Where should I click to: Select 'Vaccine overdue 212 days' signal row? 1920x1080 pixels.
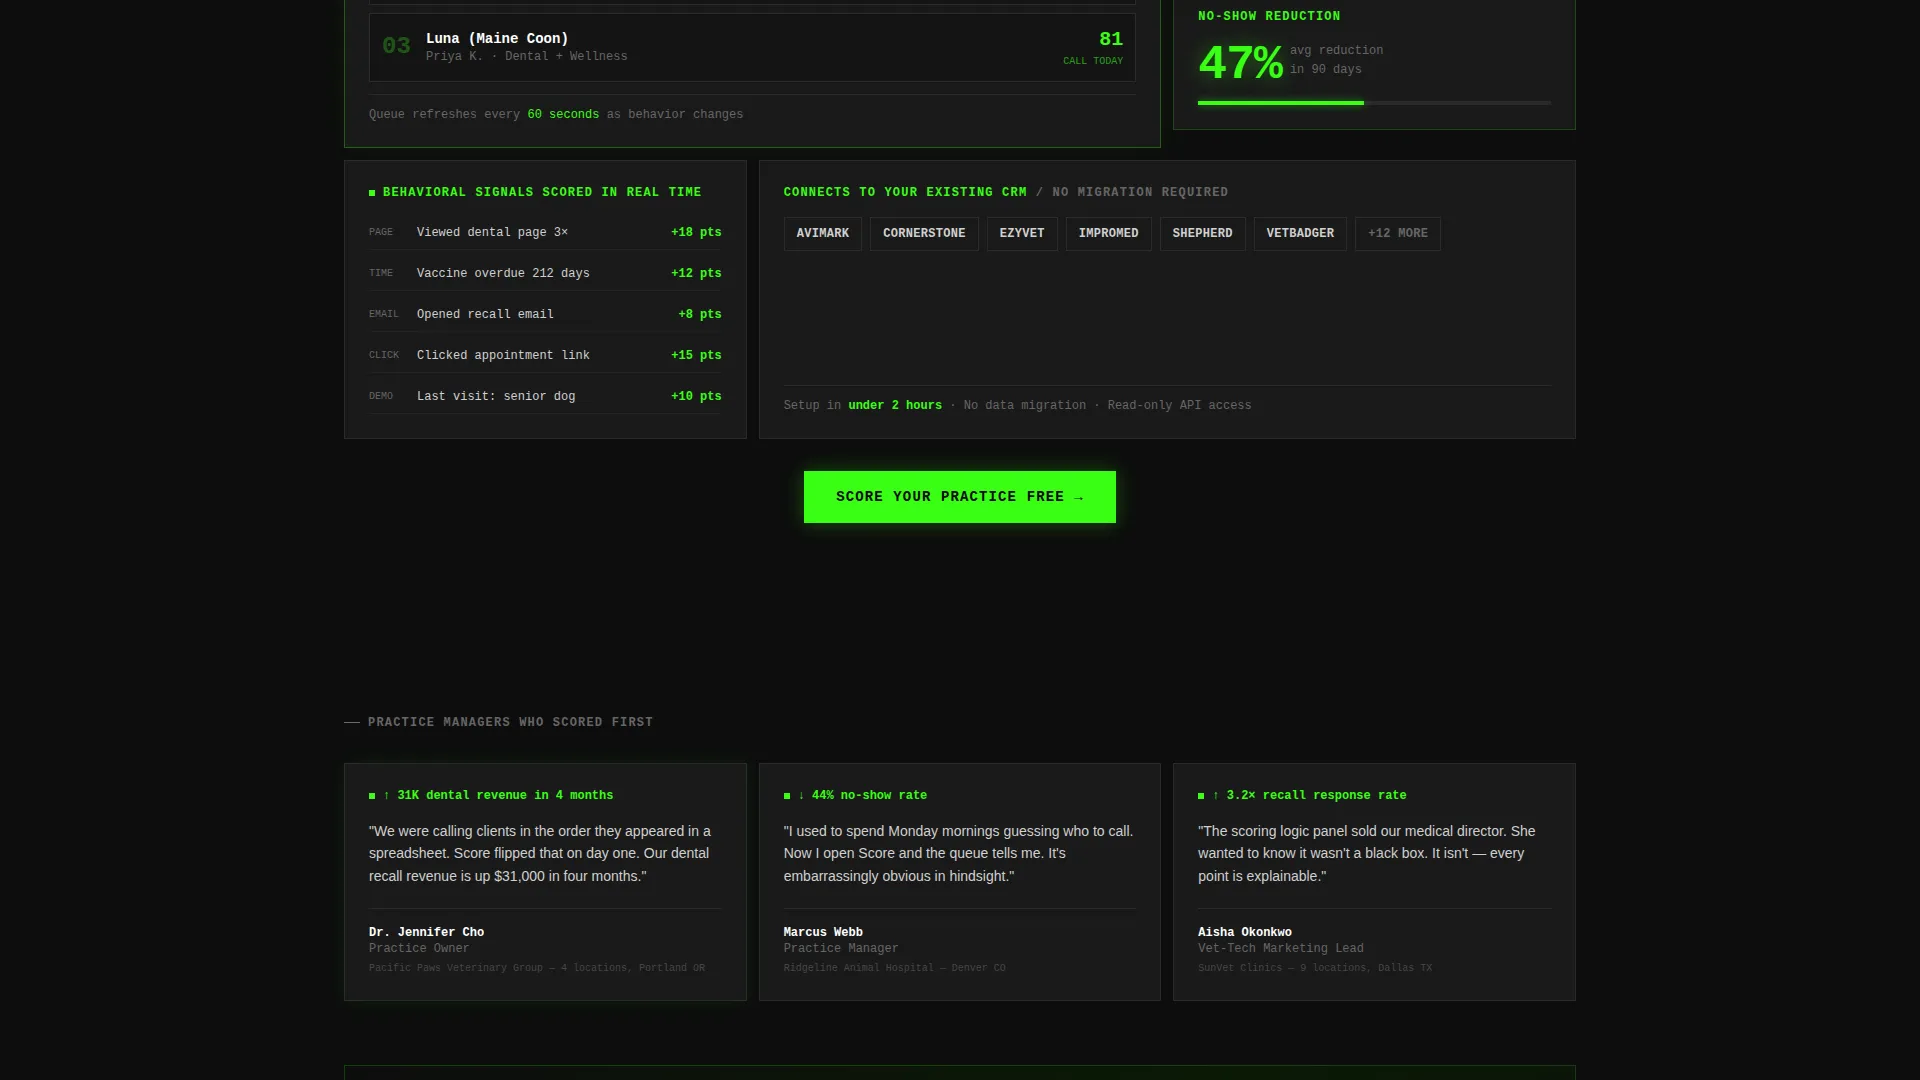pos(545,273)
